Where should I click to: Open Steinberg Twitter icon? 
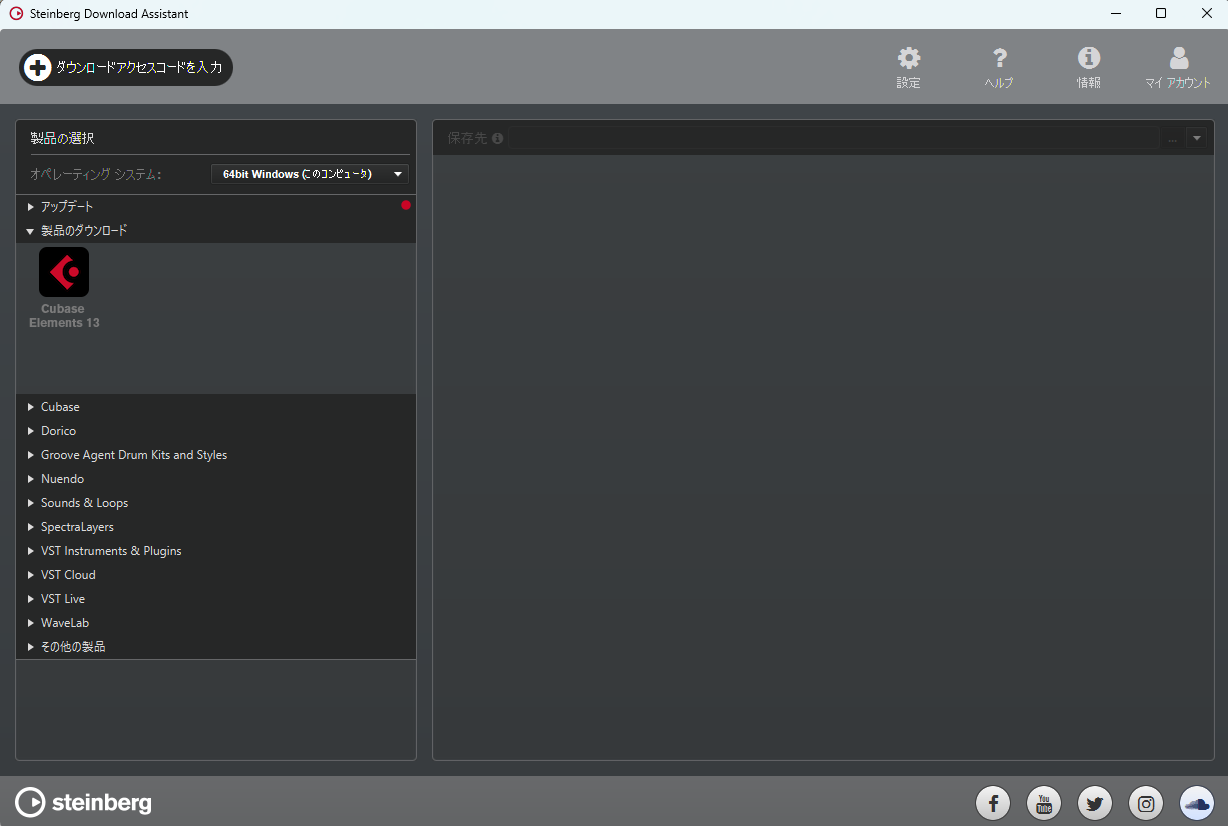click(1095, 802)
